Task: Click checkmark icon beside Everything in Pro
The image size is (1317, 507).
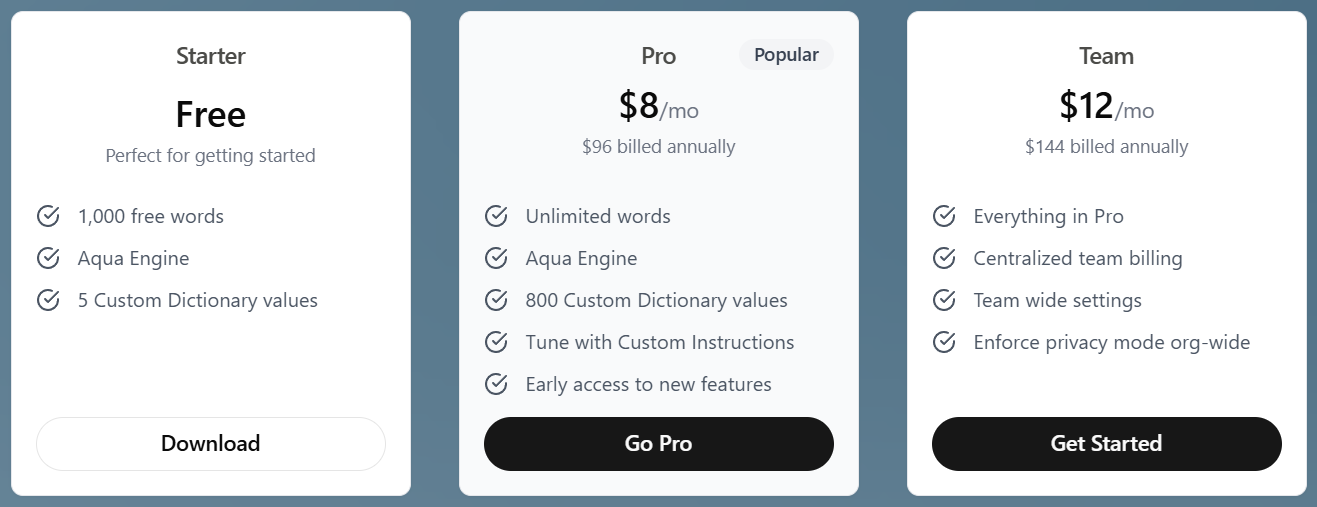Action: [944, 216]
